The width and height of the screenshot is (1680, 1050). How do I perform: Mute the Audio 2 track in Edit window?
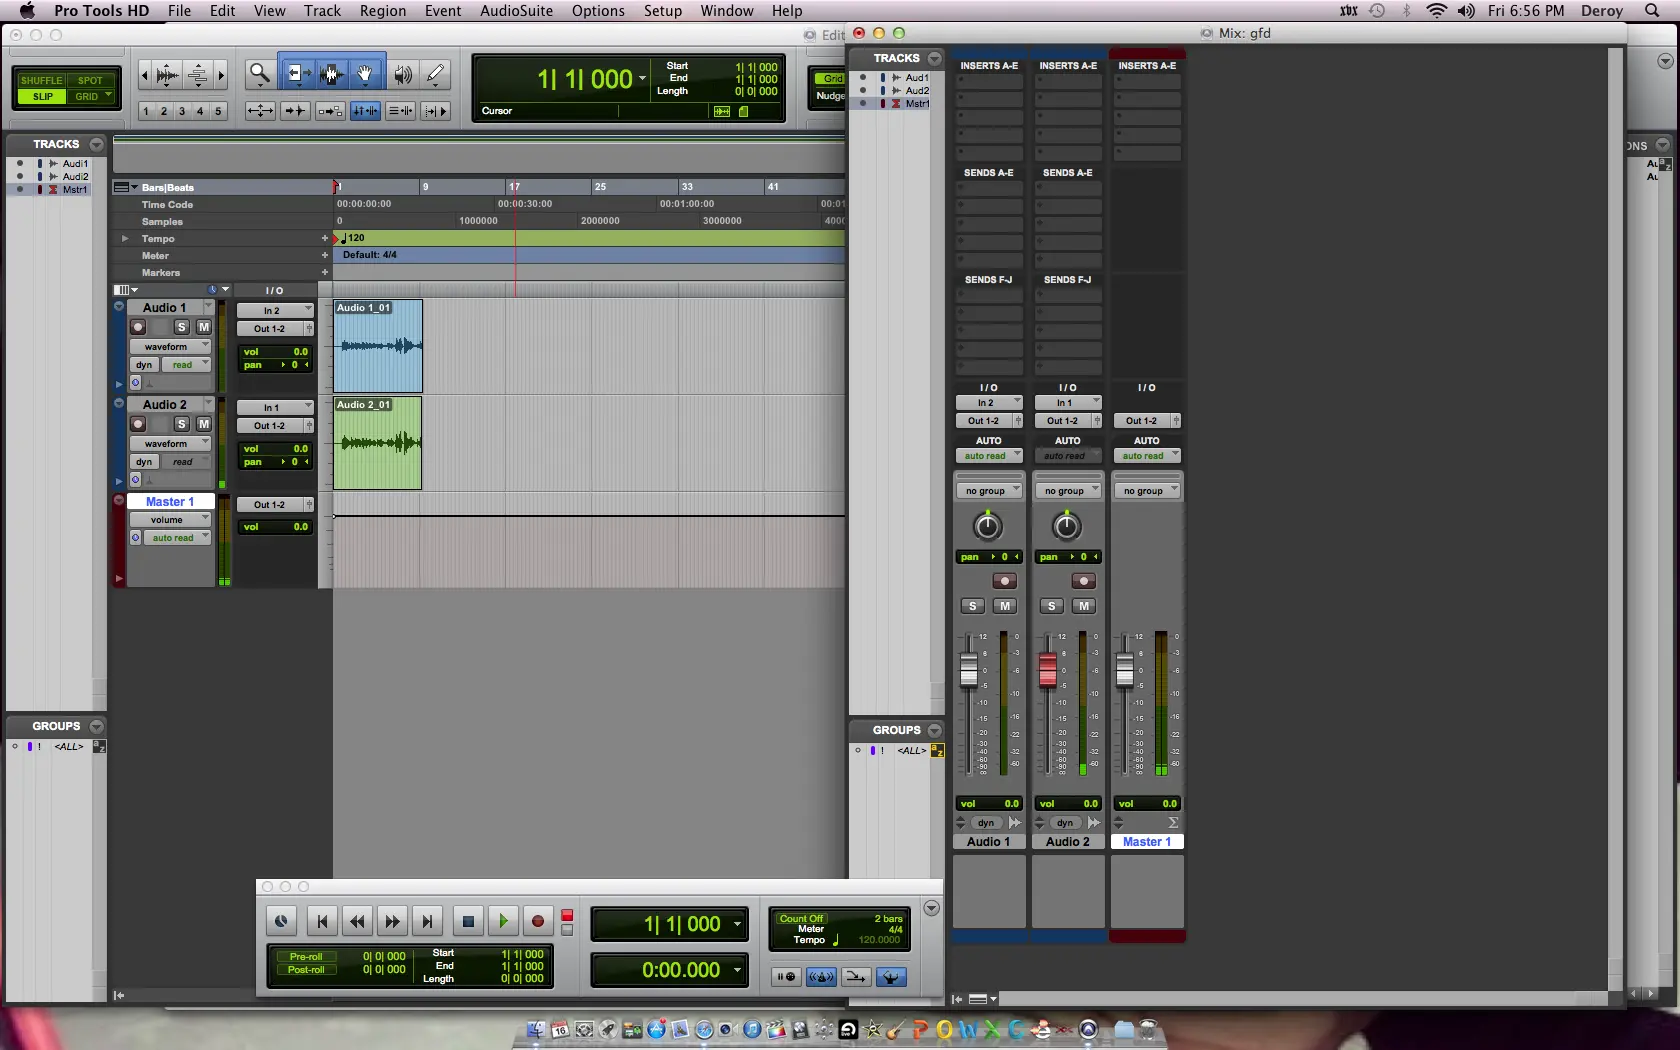click(203, 424)
